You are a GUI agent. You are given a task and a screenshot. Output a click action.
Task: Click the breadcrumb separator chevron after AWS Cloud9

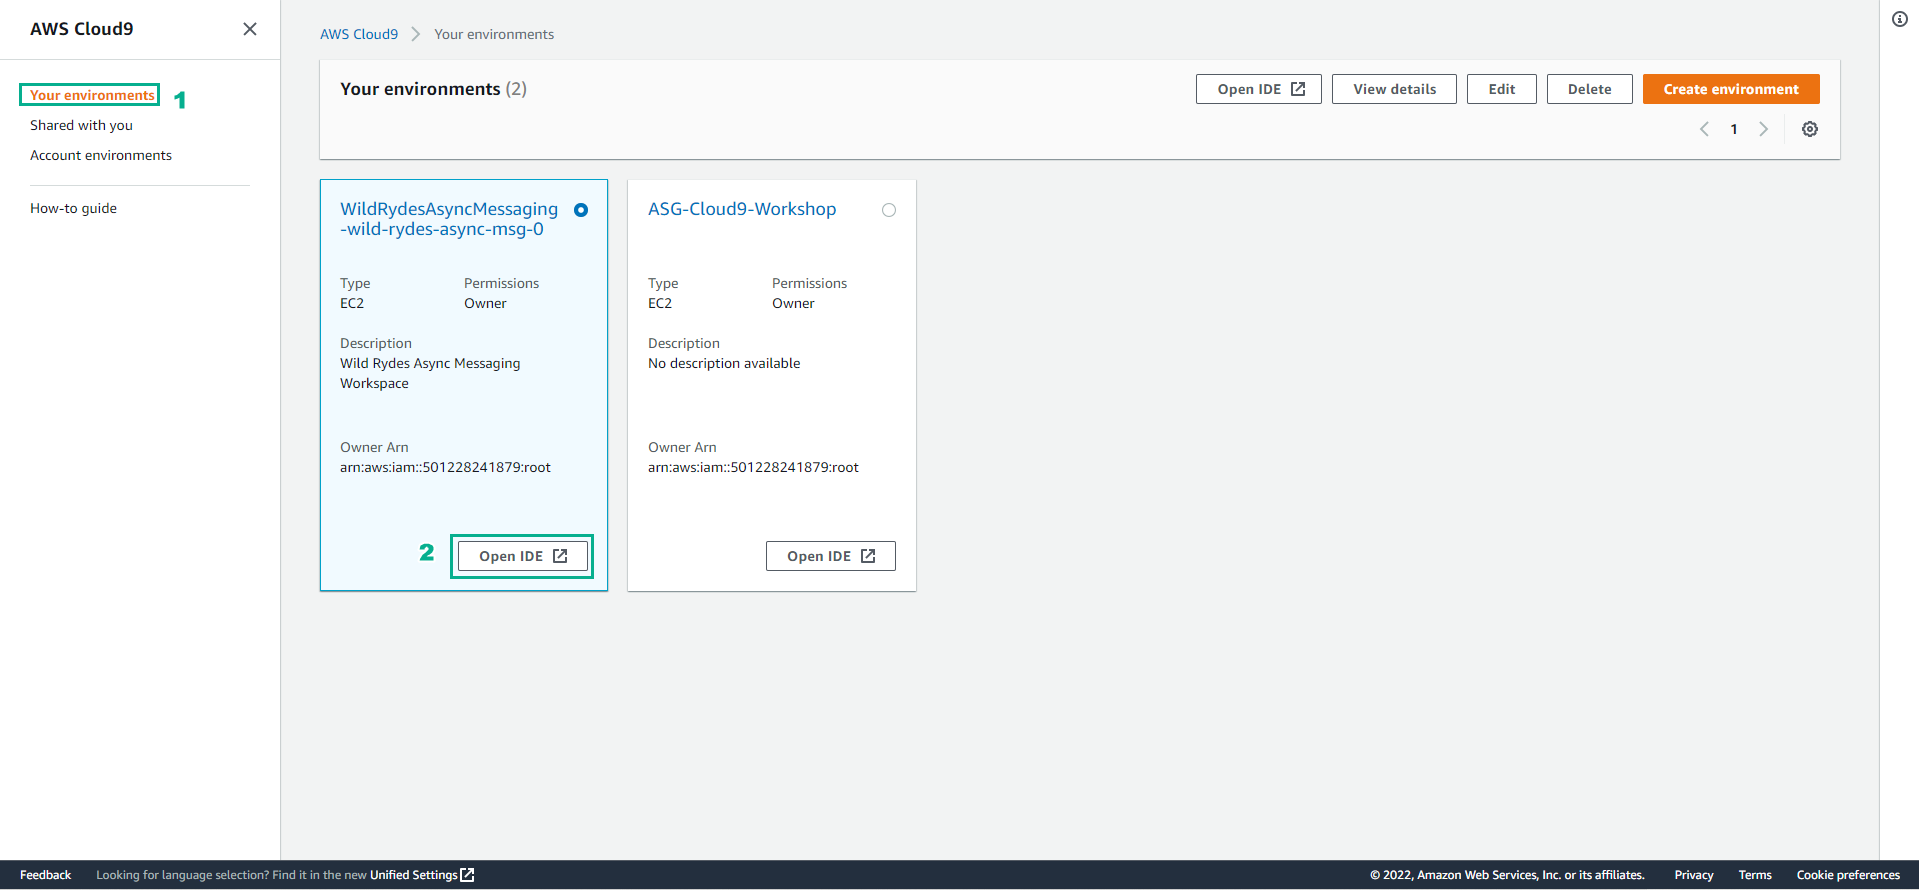pos(416,34)
